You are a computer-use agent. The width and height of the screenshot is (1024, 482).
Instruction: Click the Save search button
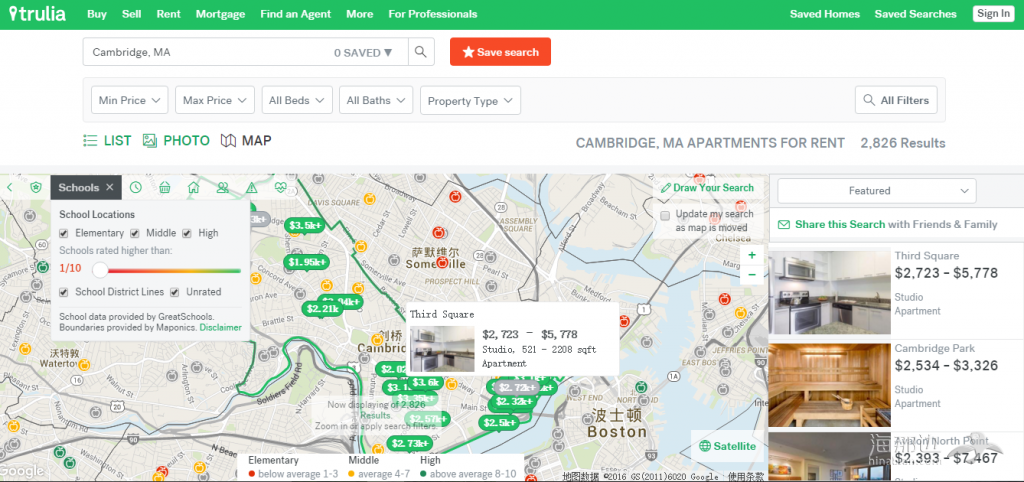500,52
